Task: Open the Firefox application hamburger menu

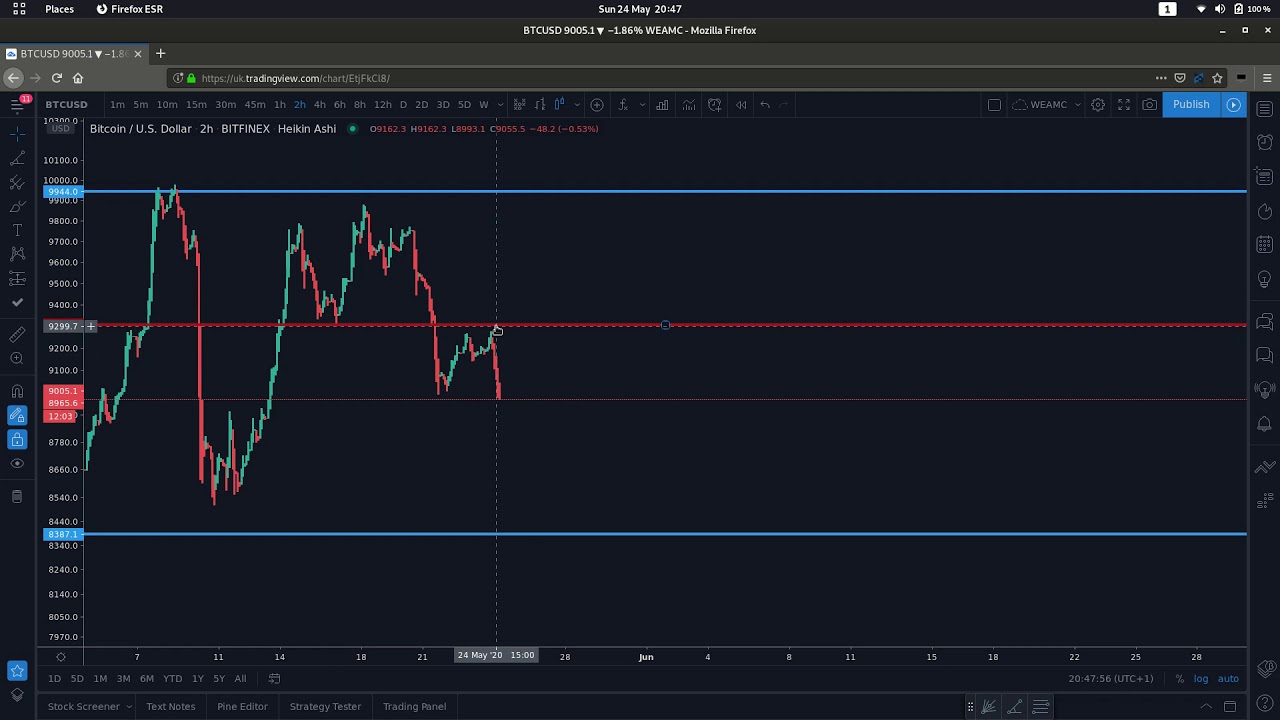Action: 1267,78
